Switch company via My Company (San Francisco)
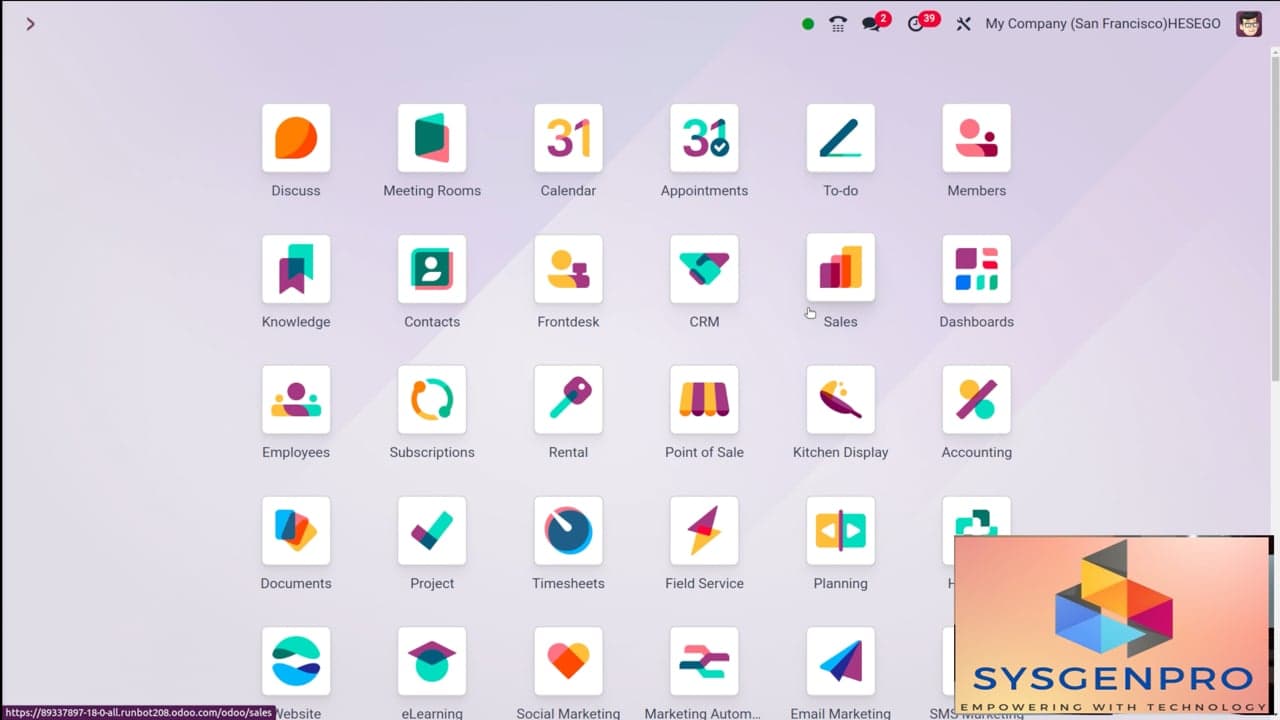1280x720 pixels. pos(1103,24)
